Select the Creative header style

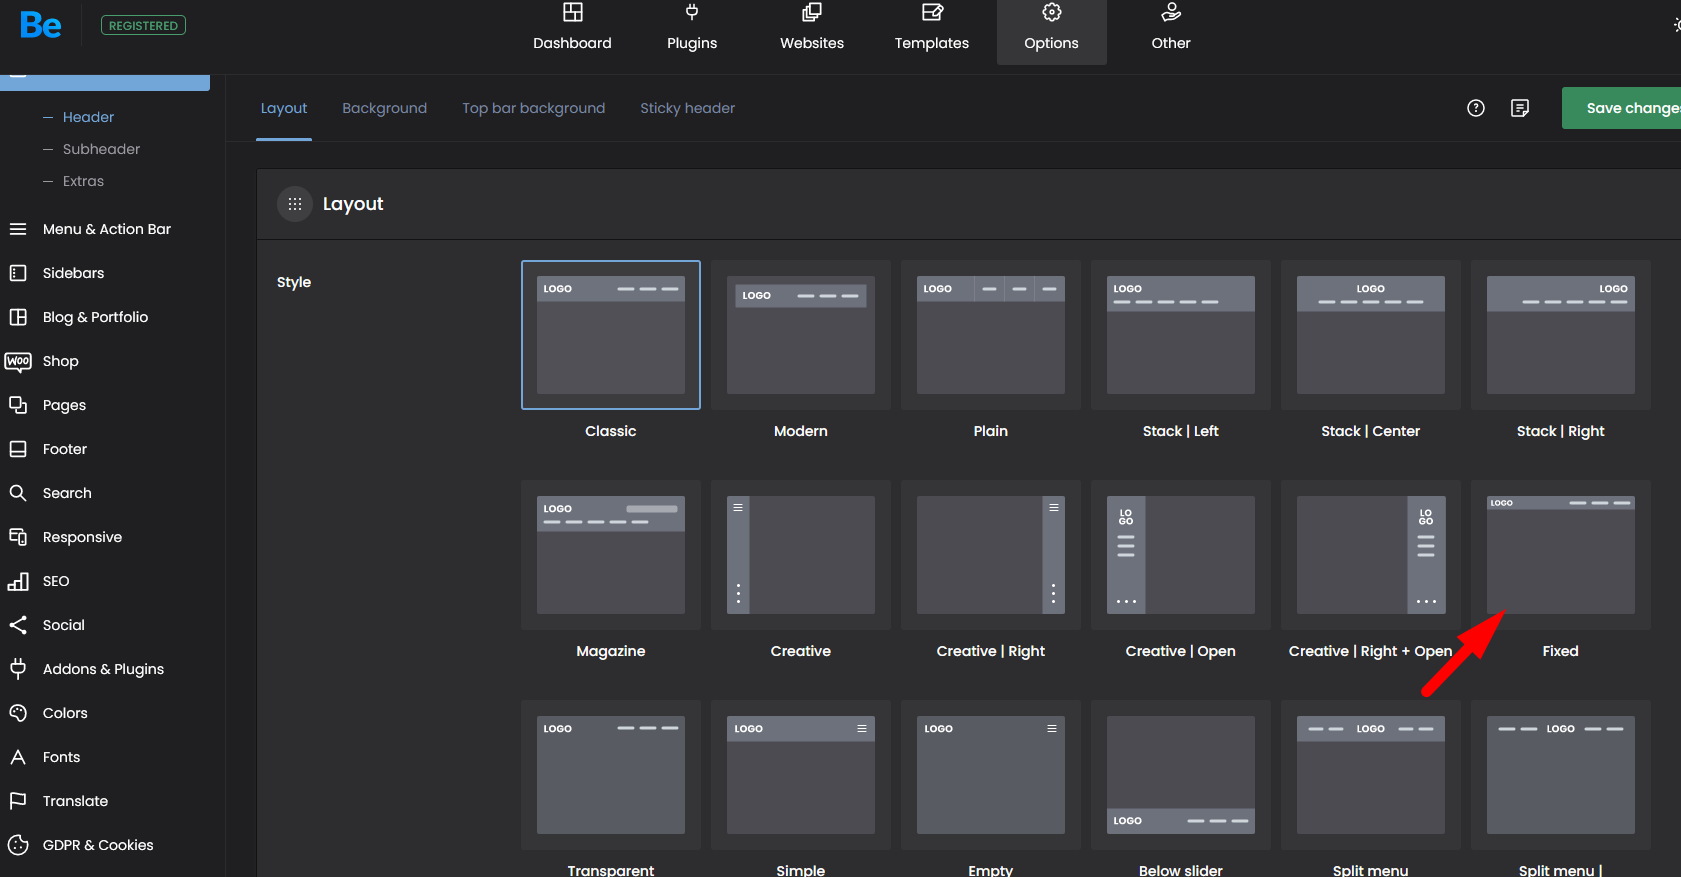[x=801, y=555]
